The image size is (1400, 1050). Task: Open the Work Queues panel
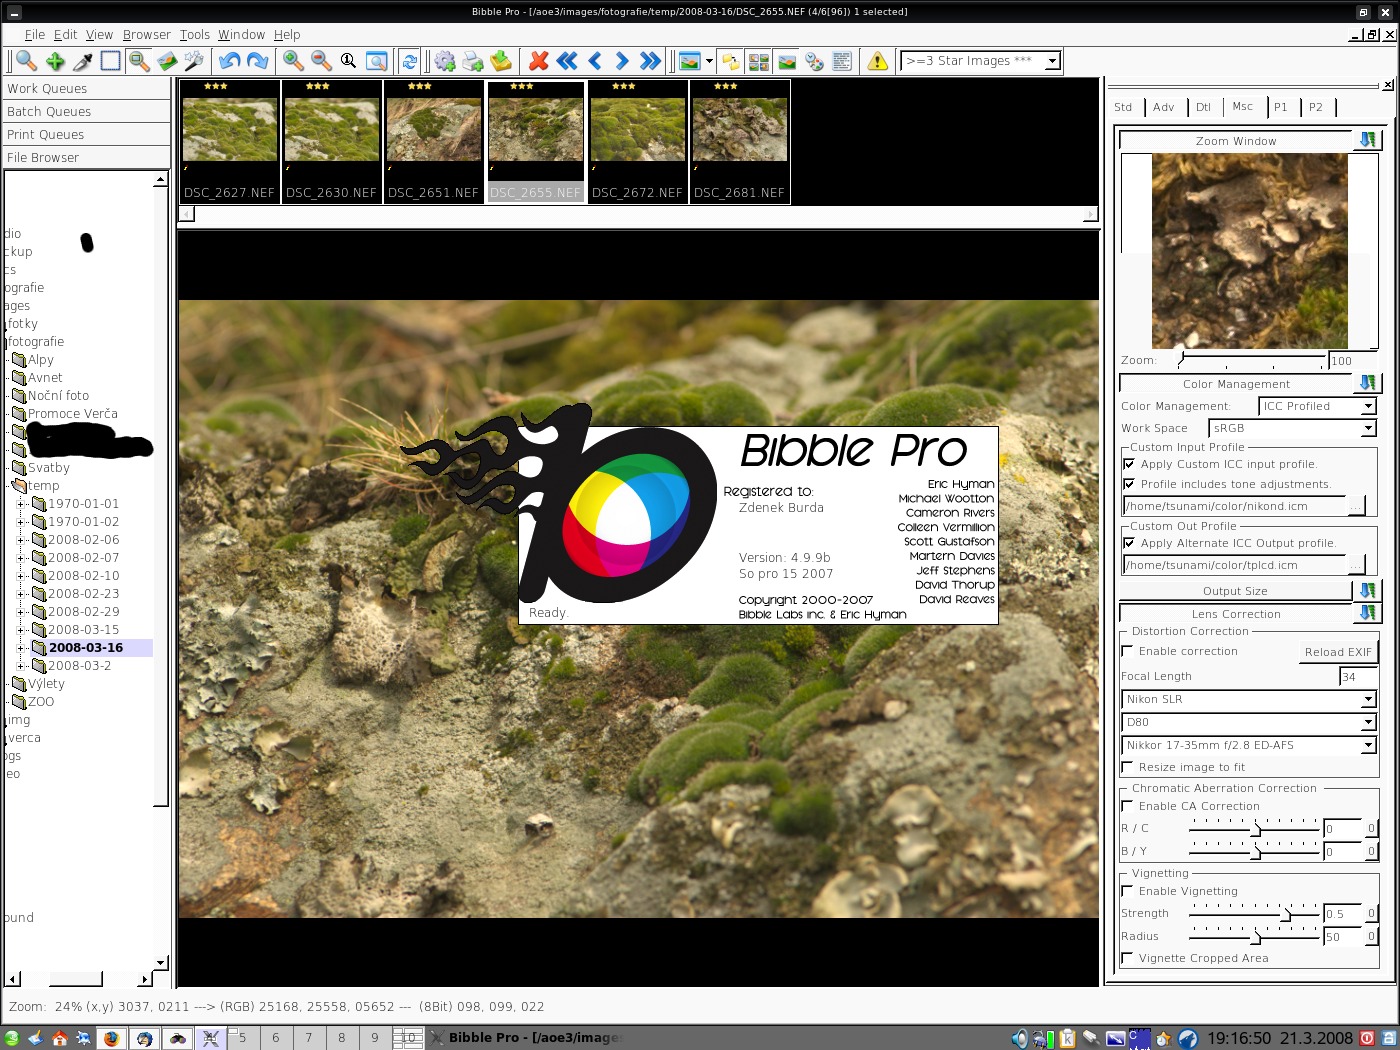pyautogui.click(x=86, y=88)
